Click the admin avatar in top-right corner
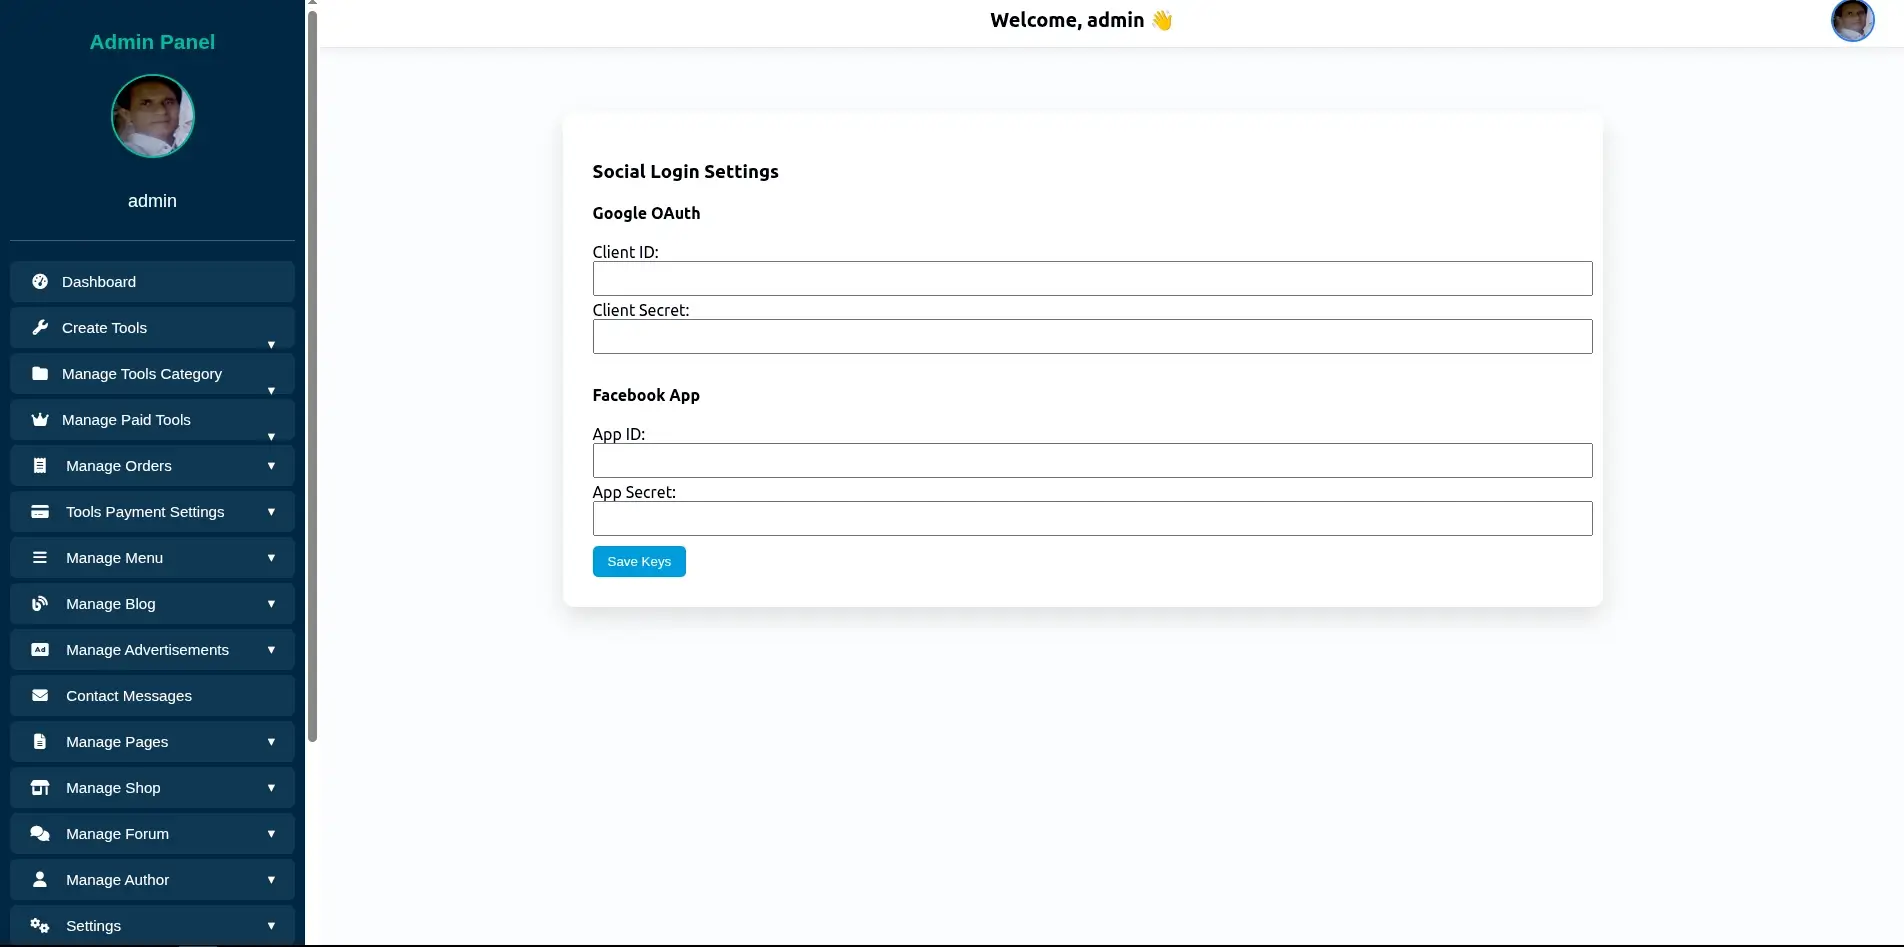This screenshot has height=947, width=1904. pyautogui.click(x=1852, y=21)
